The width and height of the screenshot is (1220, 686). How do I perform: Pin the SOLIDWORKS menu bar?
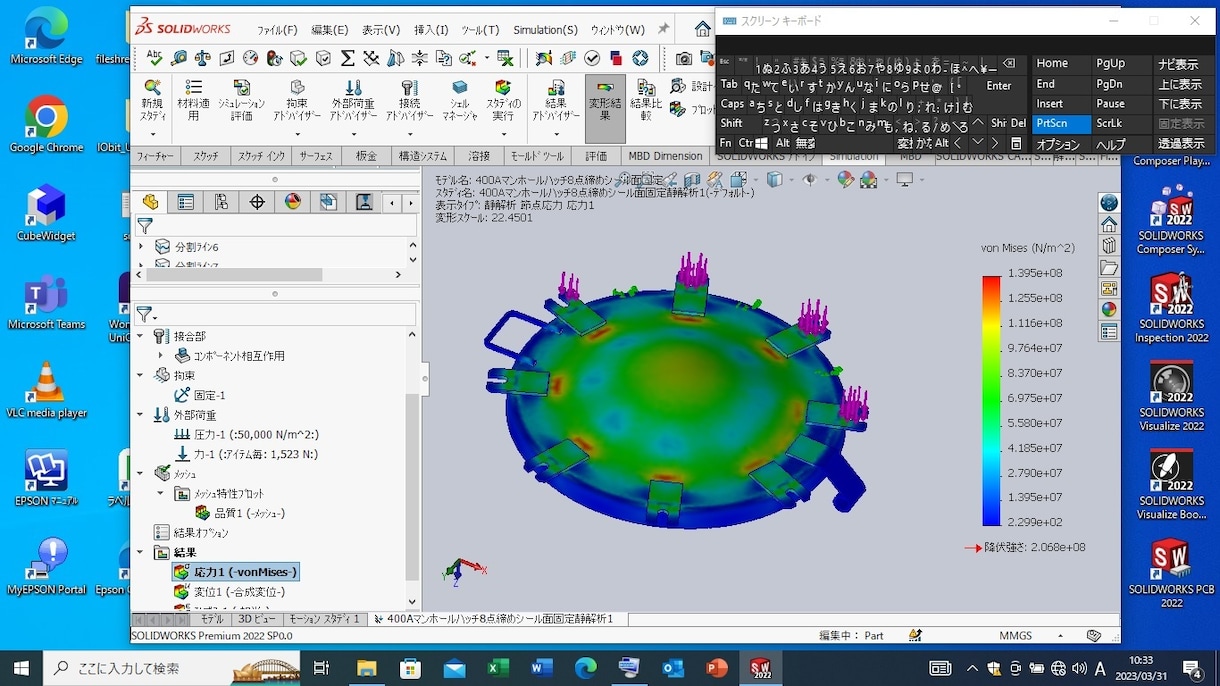point(664,29)
